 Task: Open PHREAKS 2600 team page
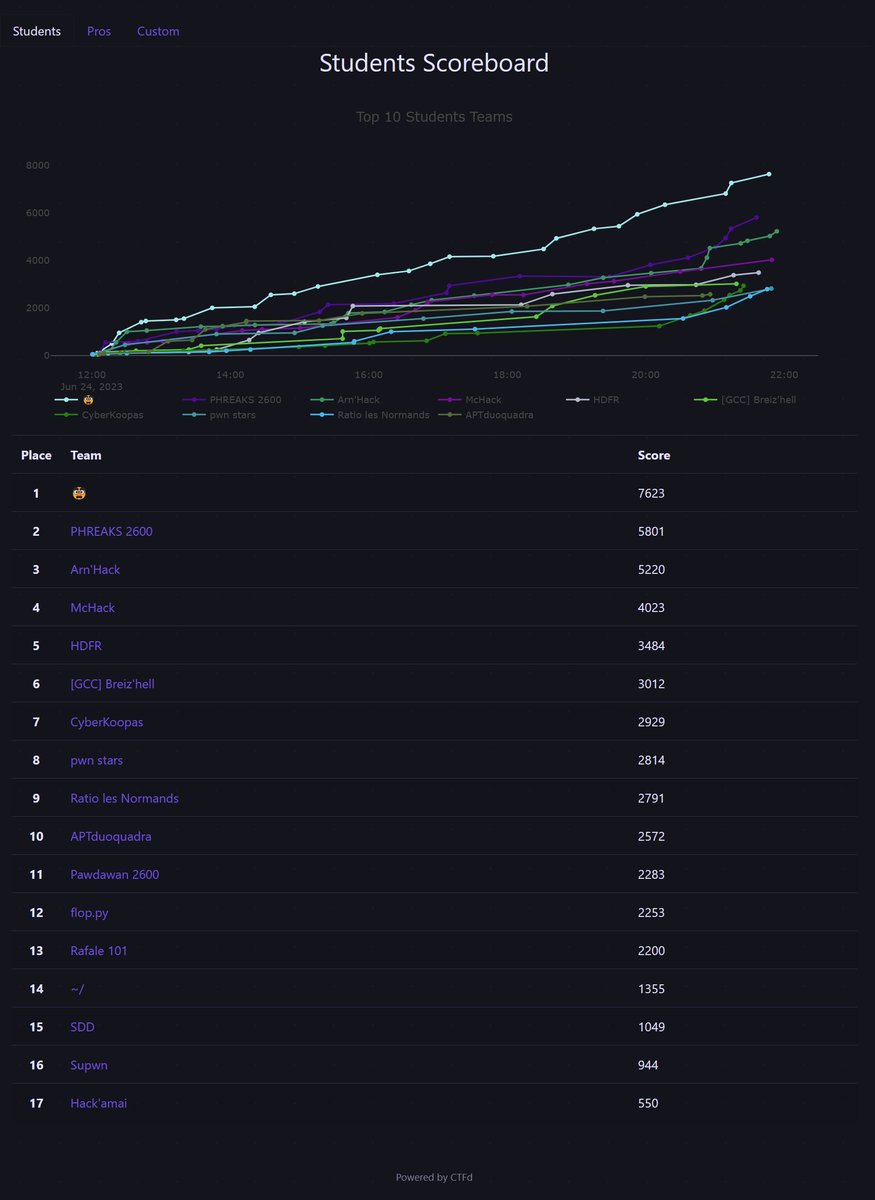(111, 531)
